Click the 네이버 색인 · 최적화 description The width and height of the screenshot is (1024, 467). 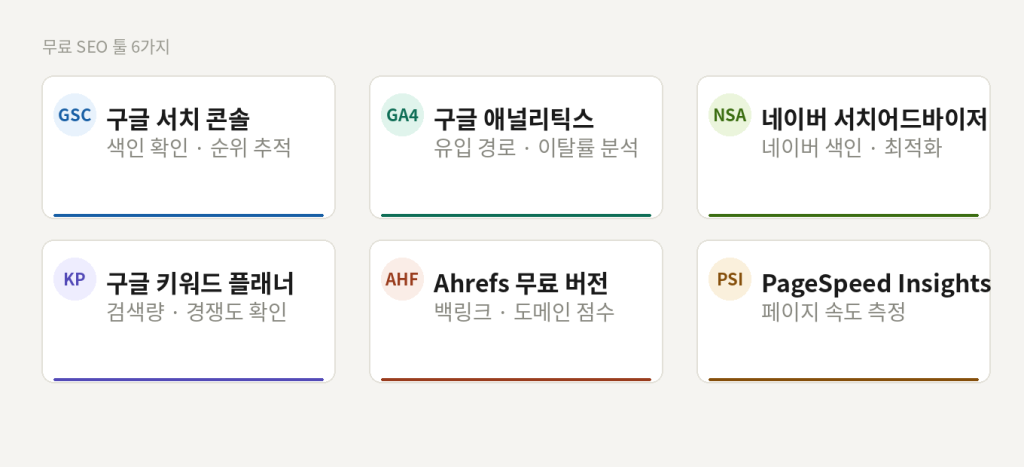(851, 148)
